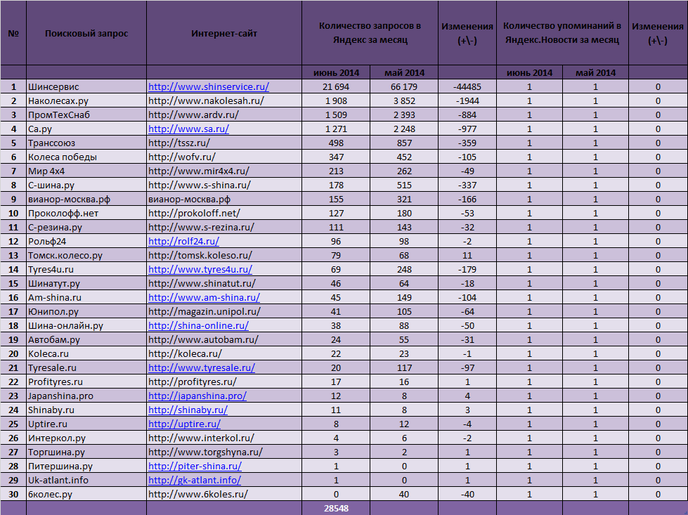This screenshot has height=515, width=688.
Task: Click the 'Колеса победы' query cell
Action: (x=86, y=157)
